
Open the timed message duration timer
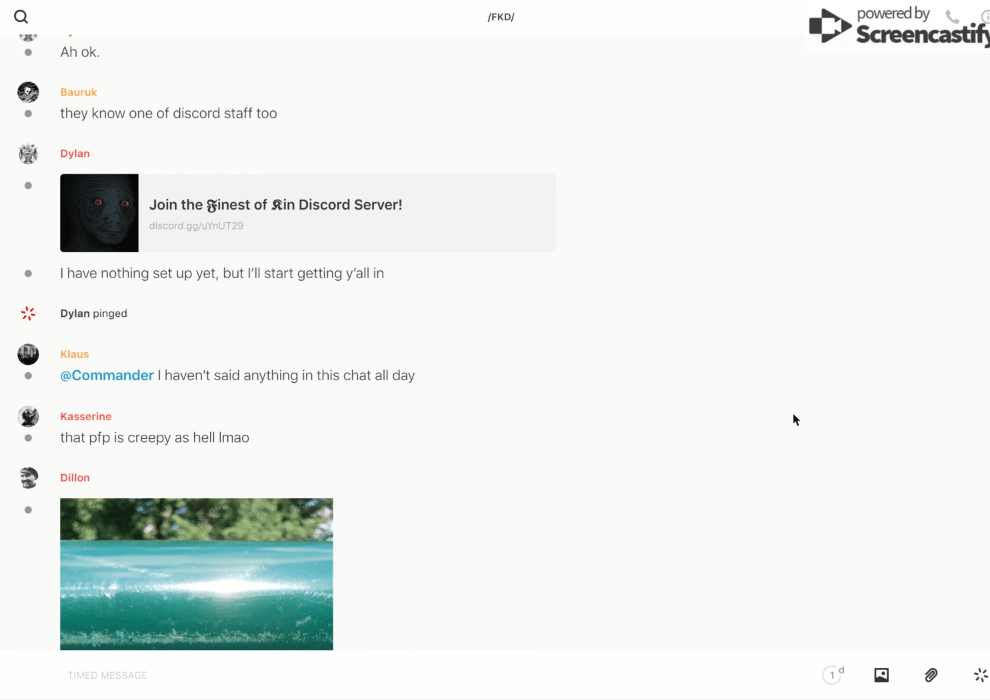[832, 675]
